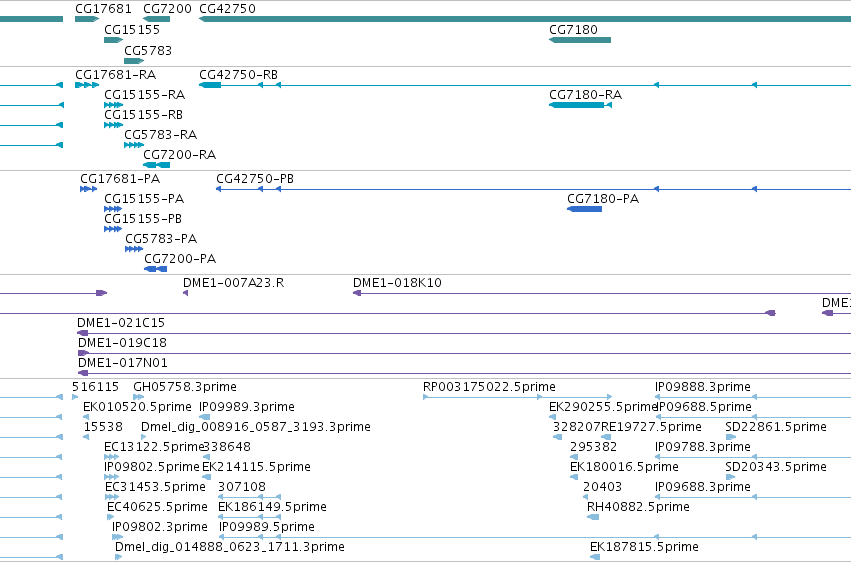Select the EK010520.5prime label

137,407
